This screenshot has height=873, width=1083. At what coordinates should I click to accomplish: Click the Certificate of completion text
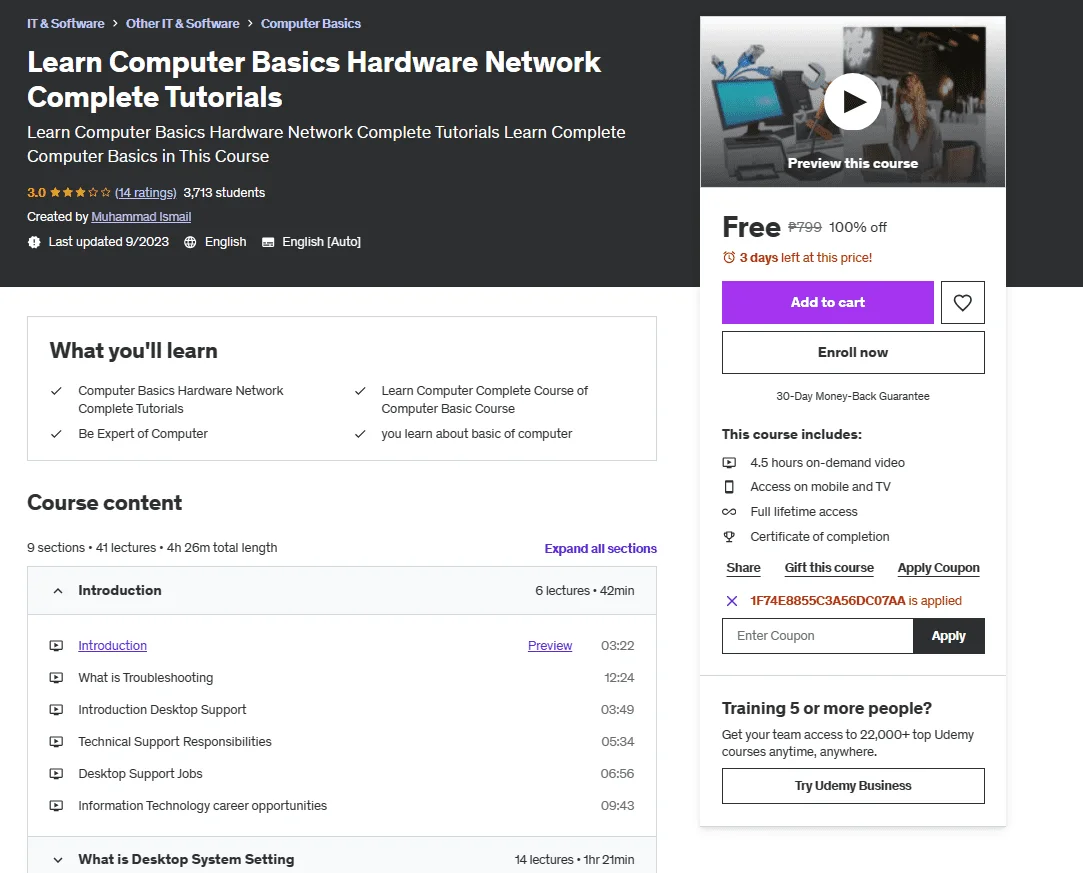click(x=820, y=537)
